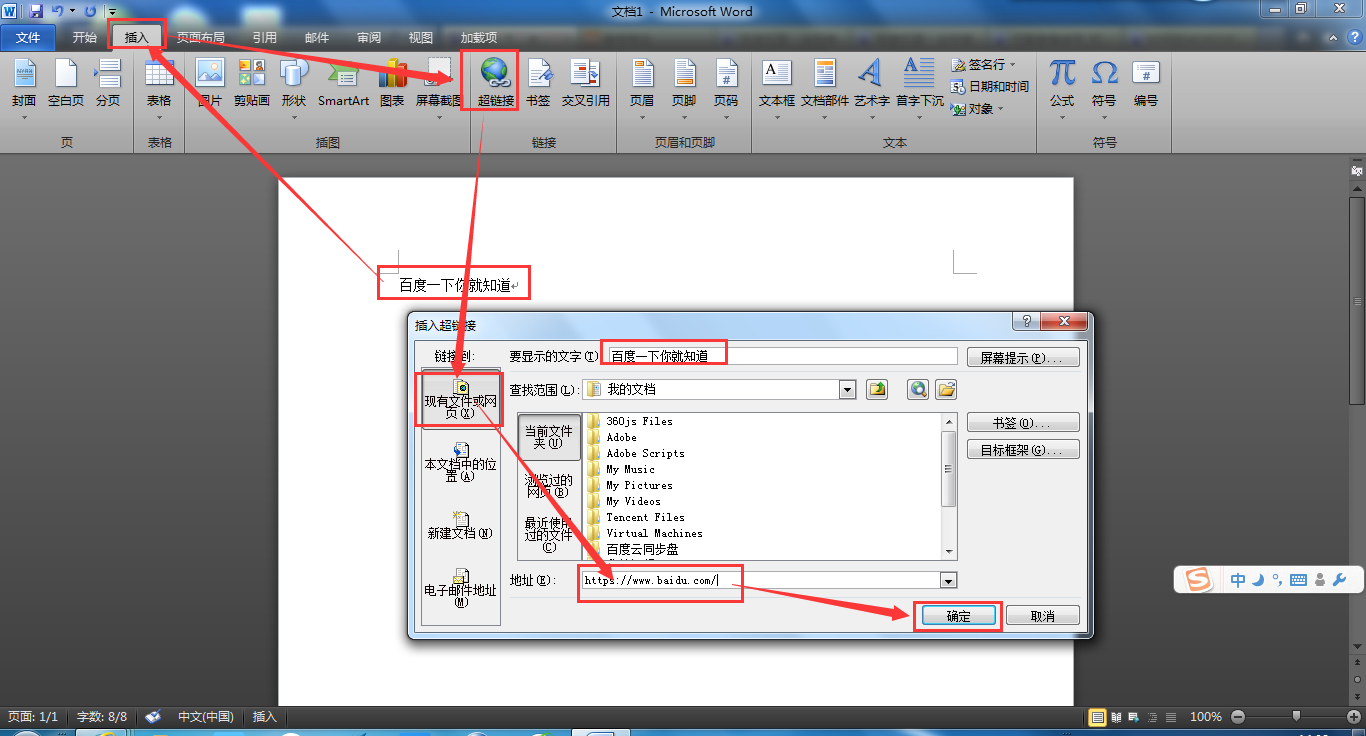This screenshot has height=736, width=1366.
Task: Toggle Sogou punctuation mode
Action: 1277,580
